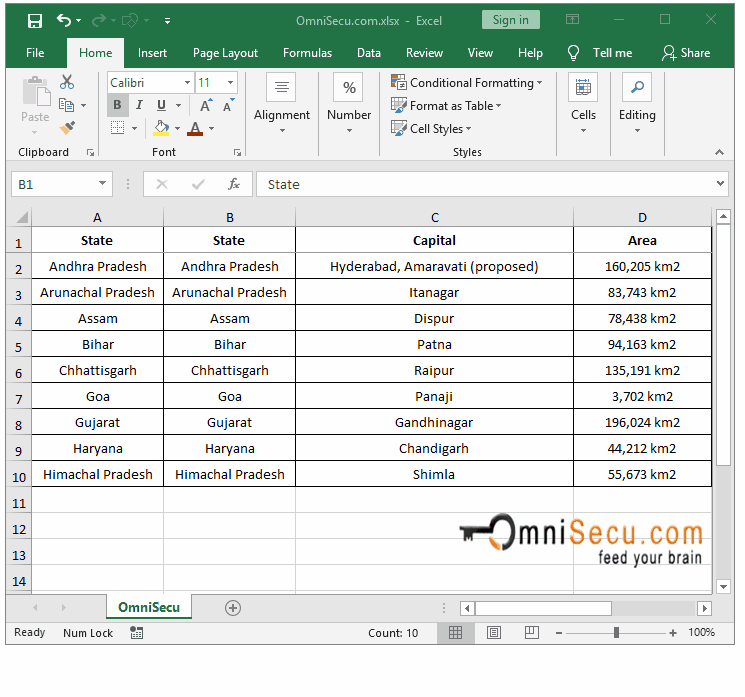Click the formula bar Enter checkmark icon
Screen dimensions: 745x697
[x=198, y=184]
